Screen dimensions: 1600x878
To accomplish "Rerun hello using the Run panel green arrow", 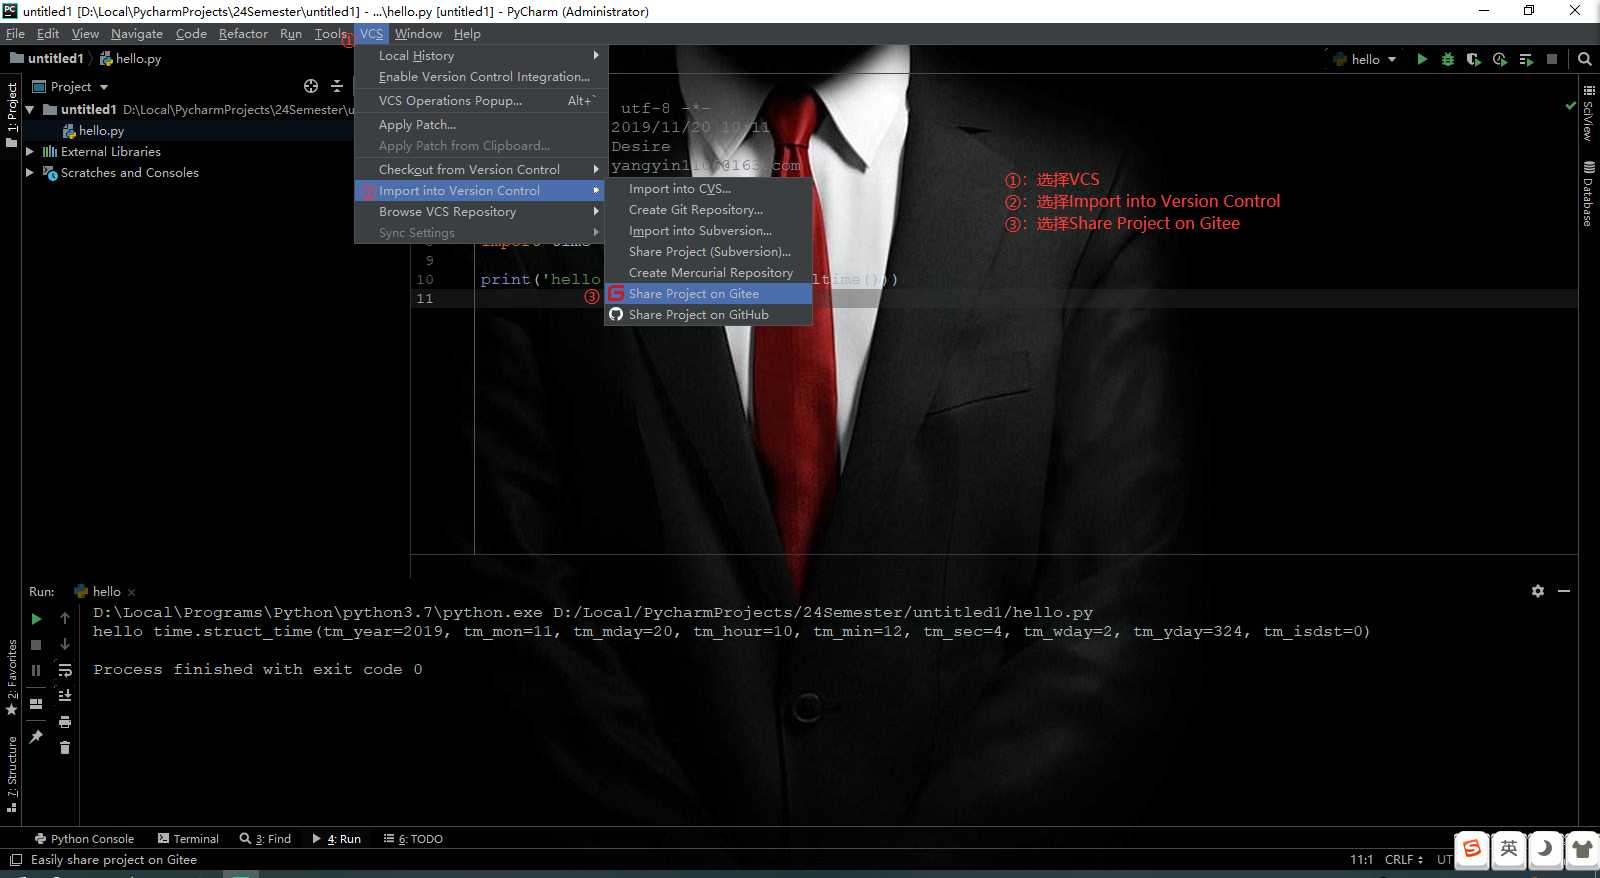I will coord(36,619).
